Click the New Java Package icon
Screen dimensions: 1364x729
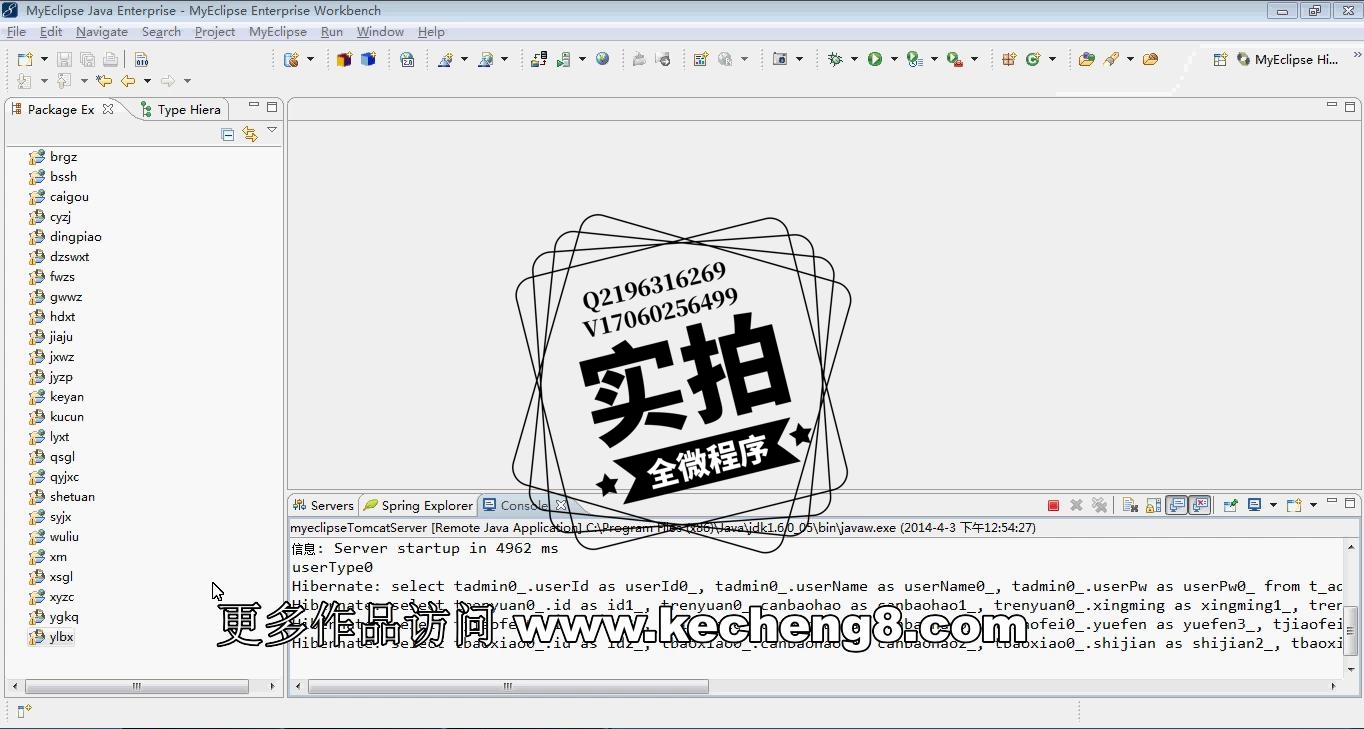click(x=1009, y=60)
